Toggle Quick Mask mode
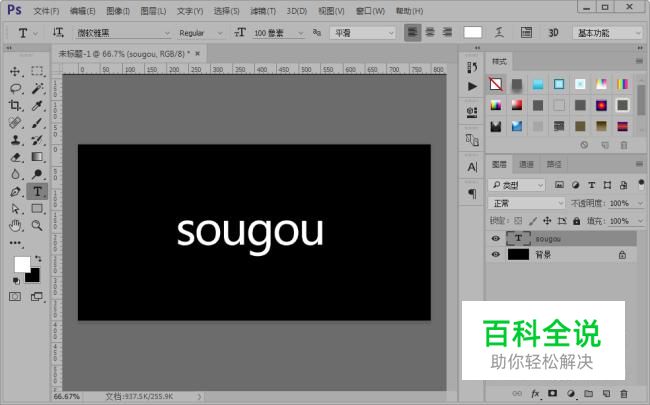650x405 pixels. (x=15, y=297)
